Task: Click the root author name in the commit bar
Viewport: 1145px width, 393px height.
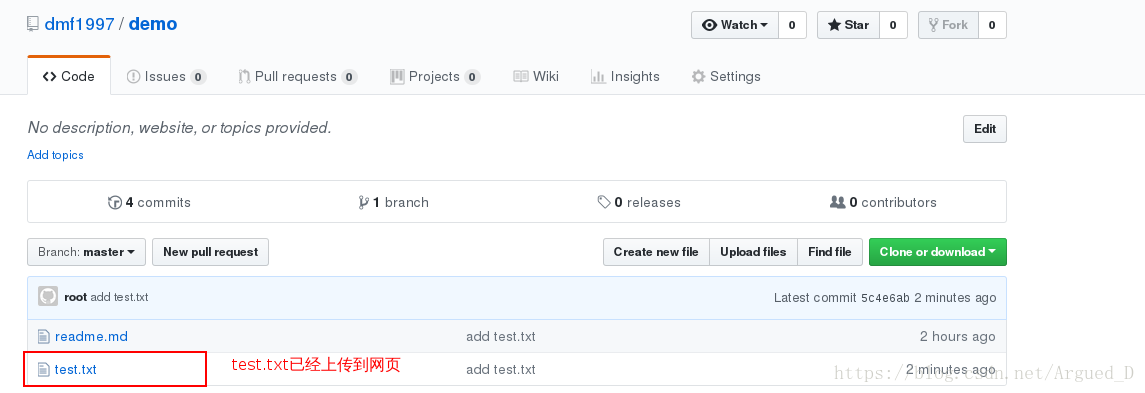Action: [x=76, y=297]
